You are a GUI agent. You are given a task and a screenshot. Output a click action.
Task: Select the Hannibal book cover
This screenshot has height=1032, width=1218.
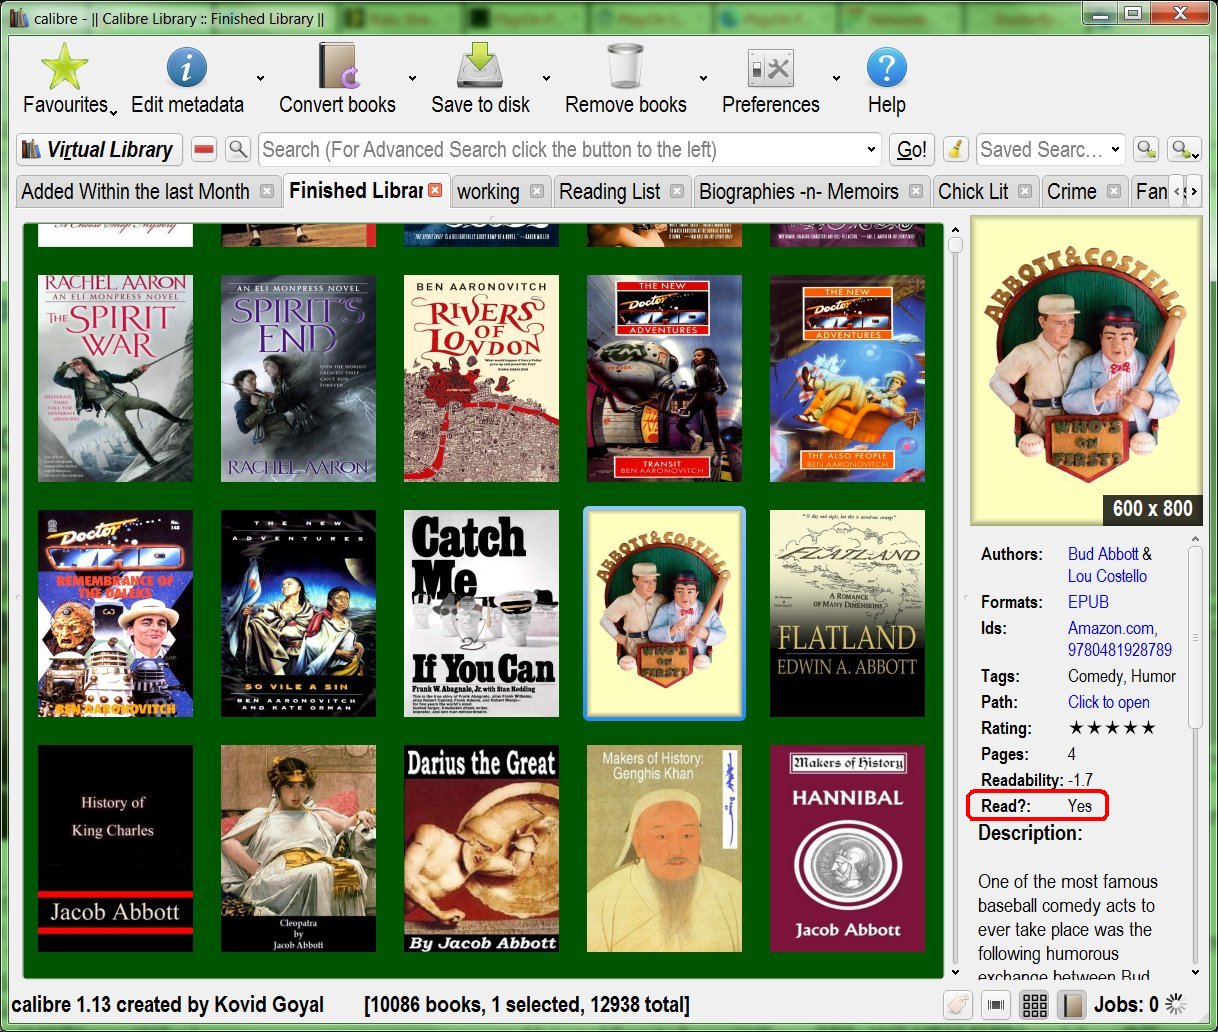[847, 848]
